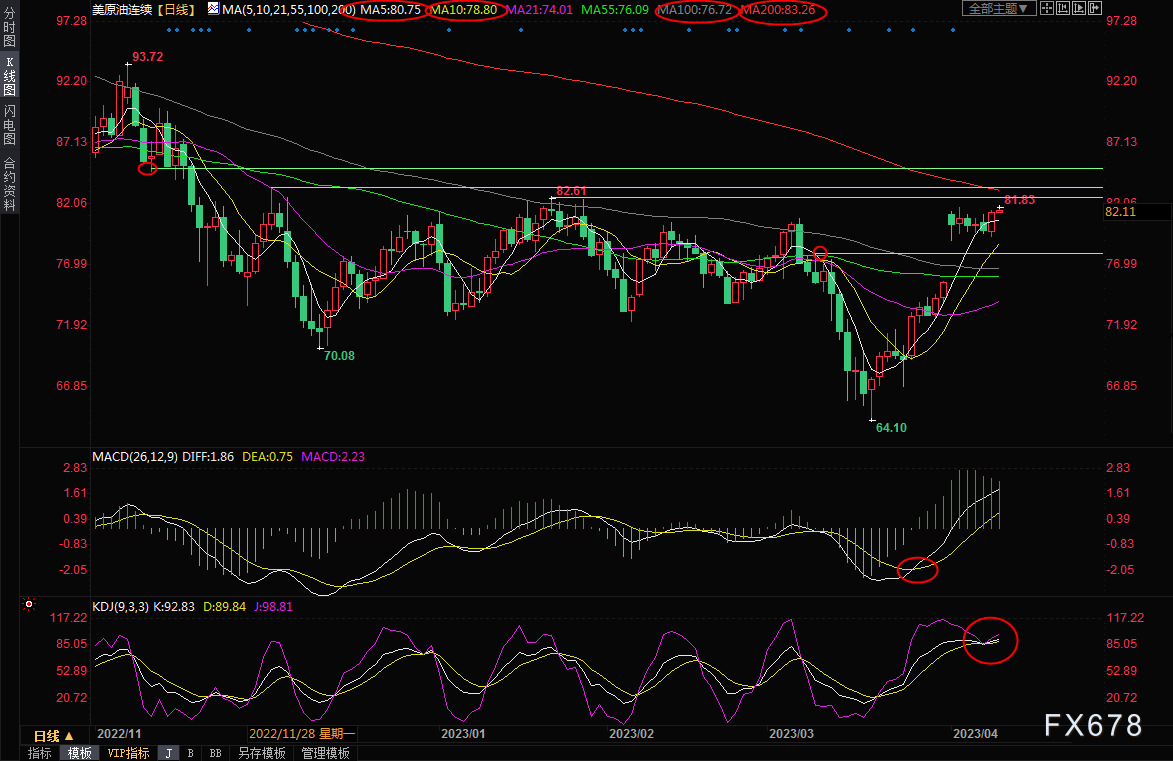This screenshot has height=761, width=1173.
Task: Click the 2023/02 time axis label
Action: pos(631,734)
